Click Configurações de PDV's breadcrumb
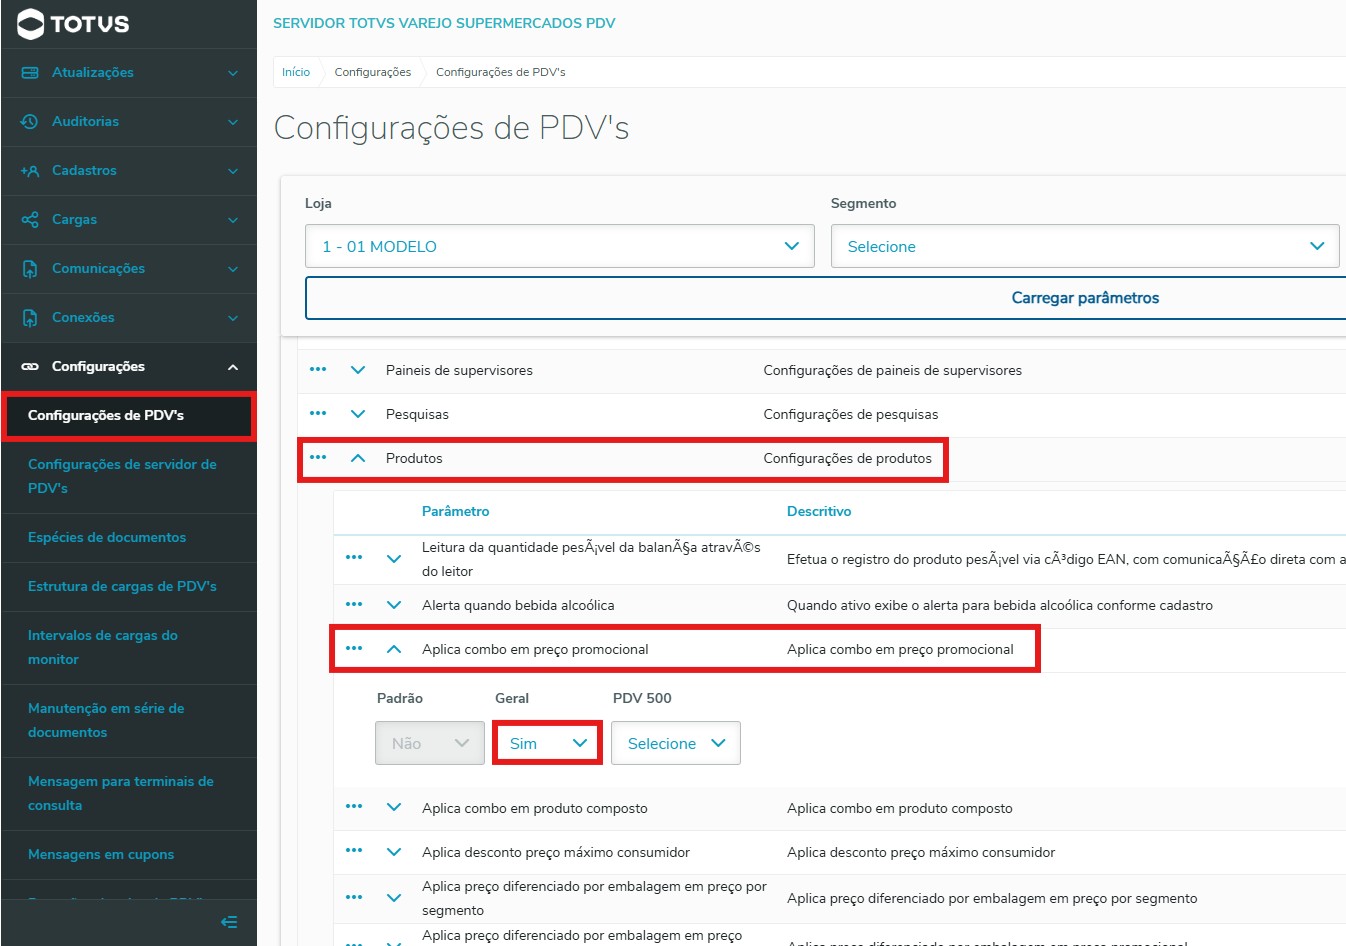Image resolution: width=1346 pixels, height=946 pixels. pyautogui.click(x=501, y=72)
